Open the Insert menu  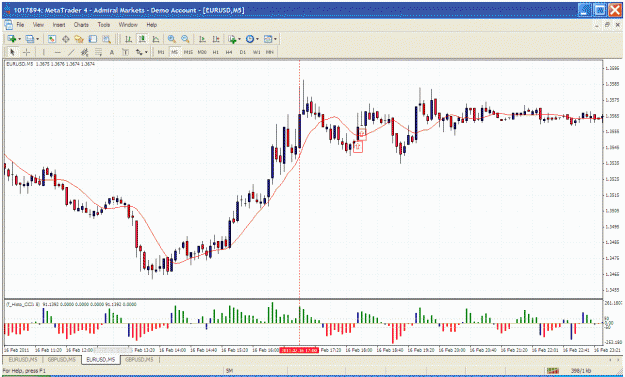pos(59,25)
